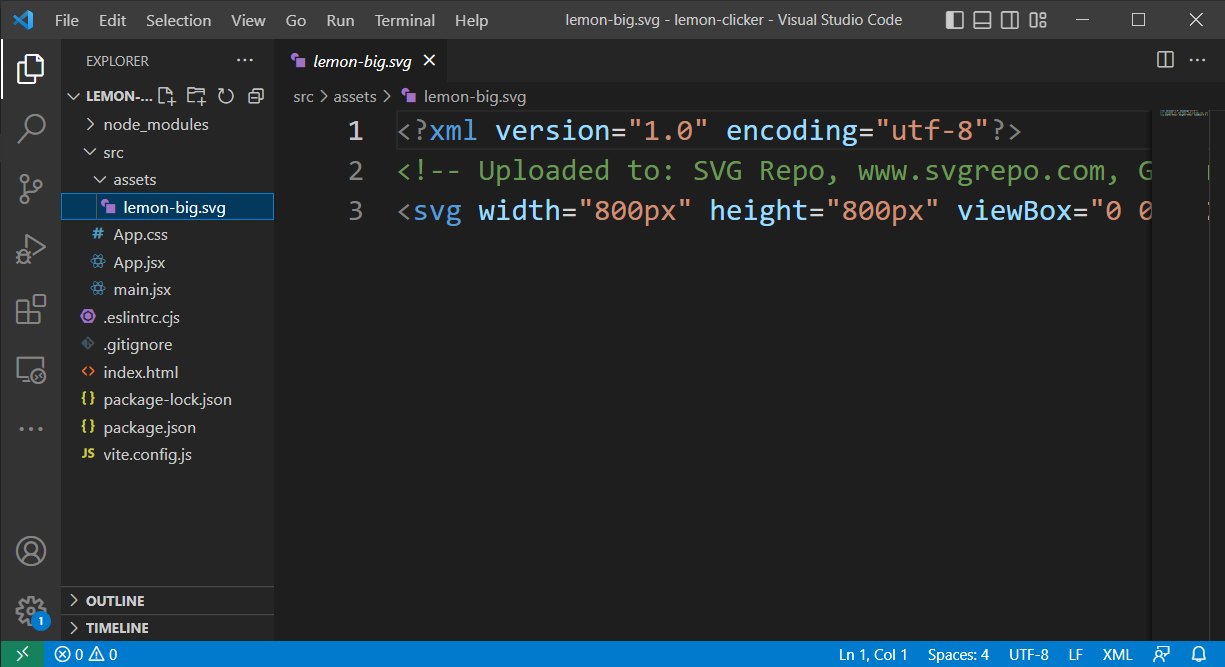Open the errors and warnings problems indicator
1225x667 pixels.
tap(86, 655)
